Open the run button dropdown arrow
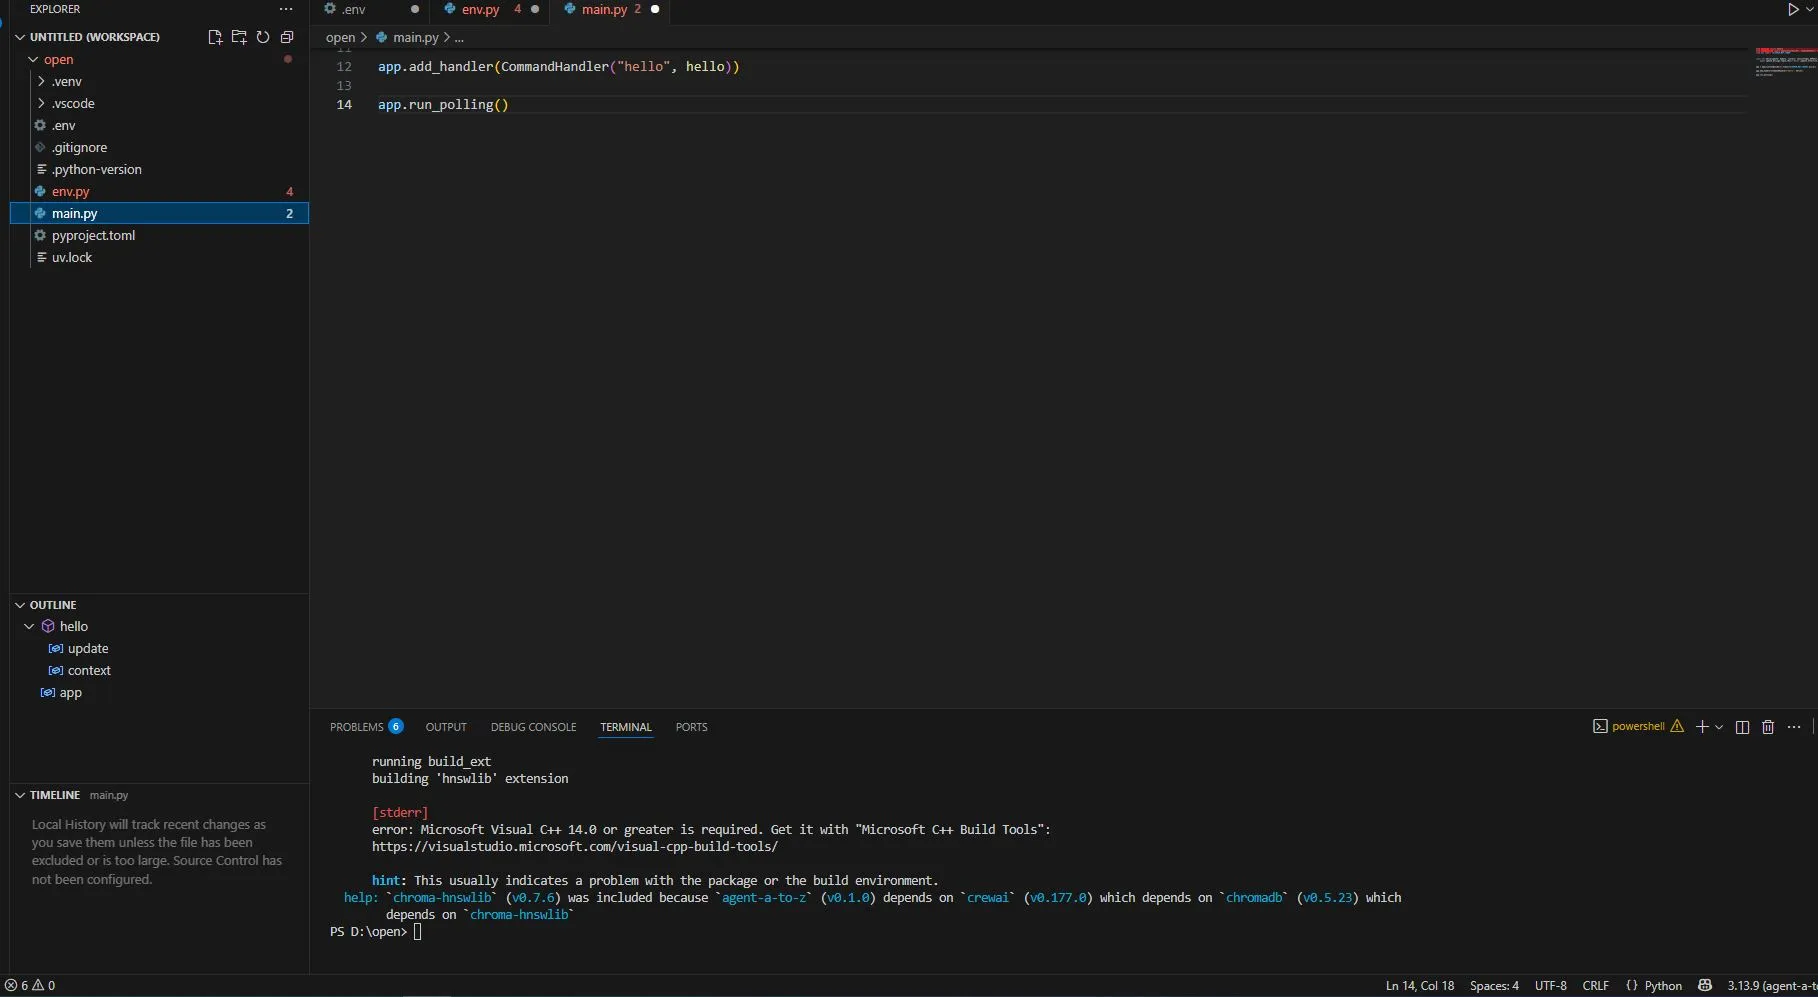Screen dimensions: 1818x997 tap(1809, 9)
